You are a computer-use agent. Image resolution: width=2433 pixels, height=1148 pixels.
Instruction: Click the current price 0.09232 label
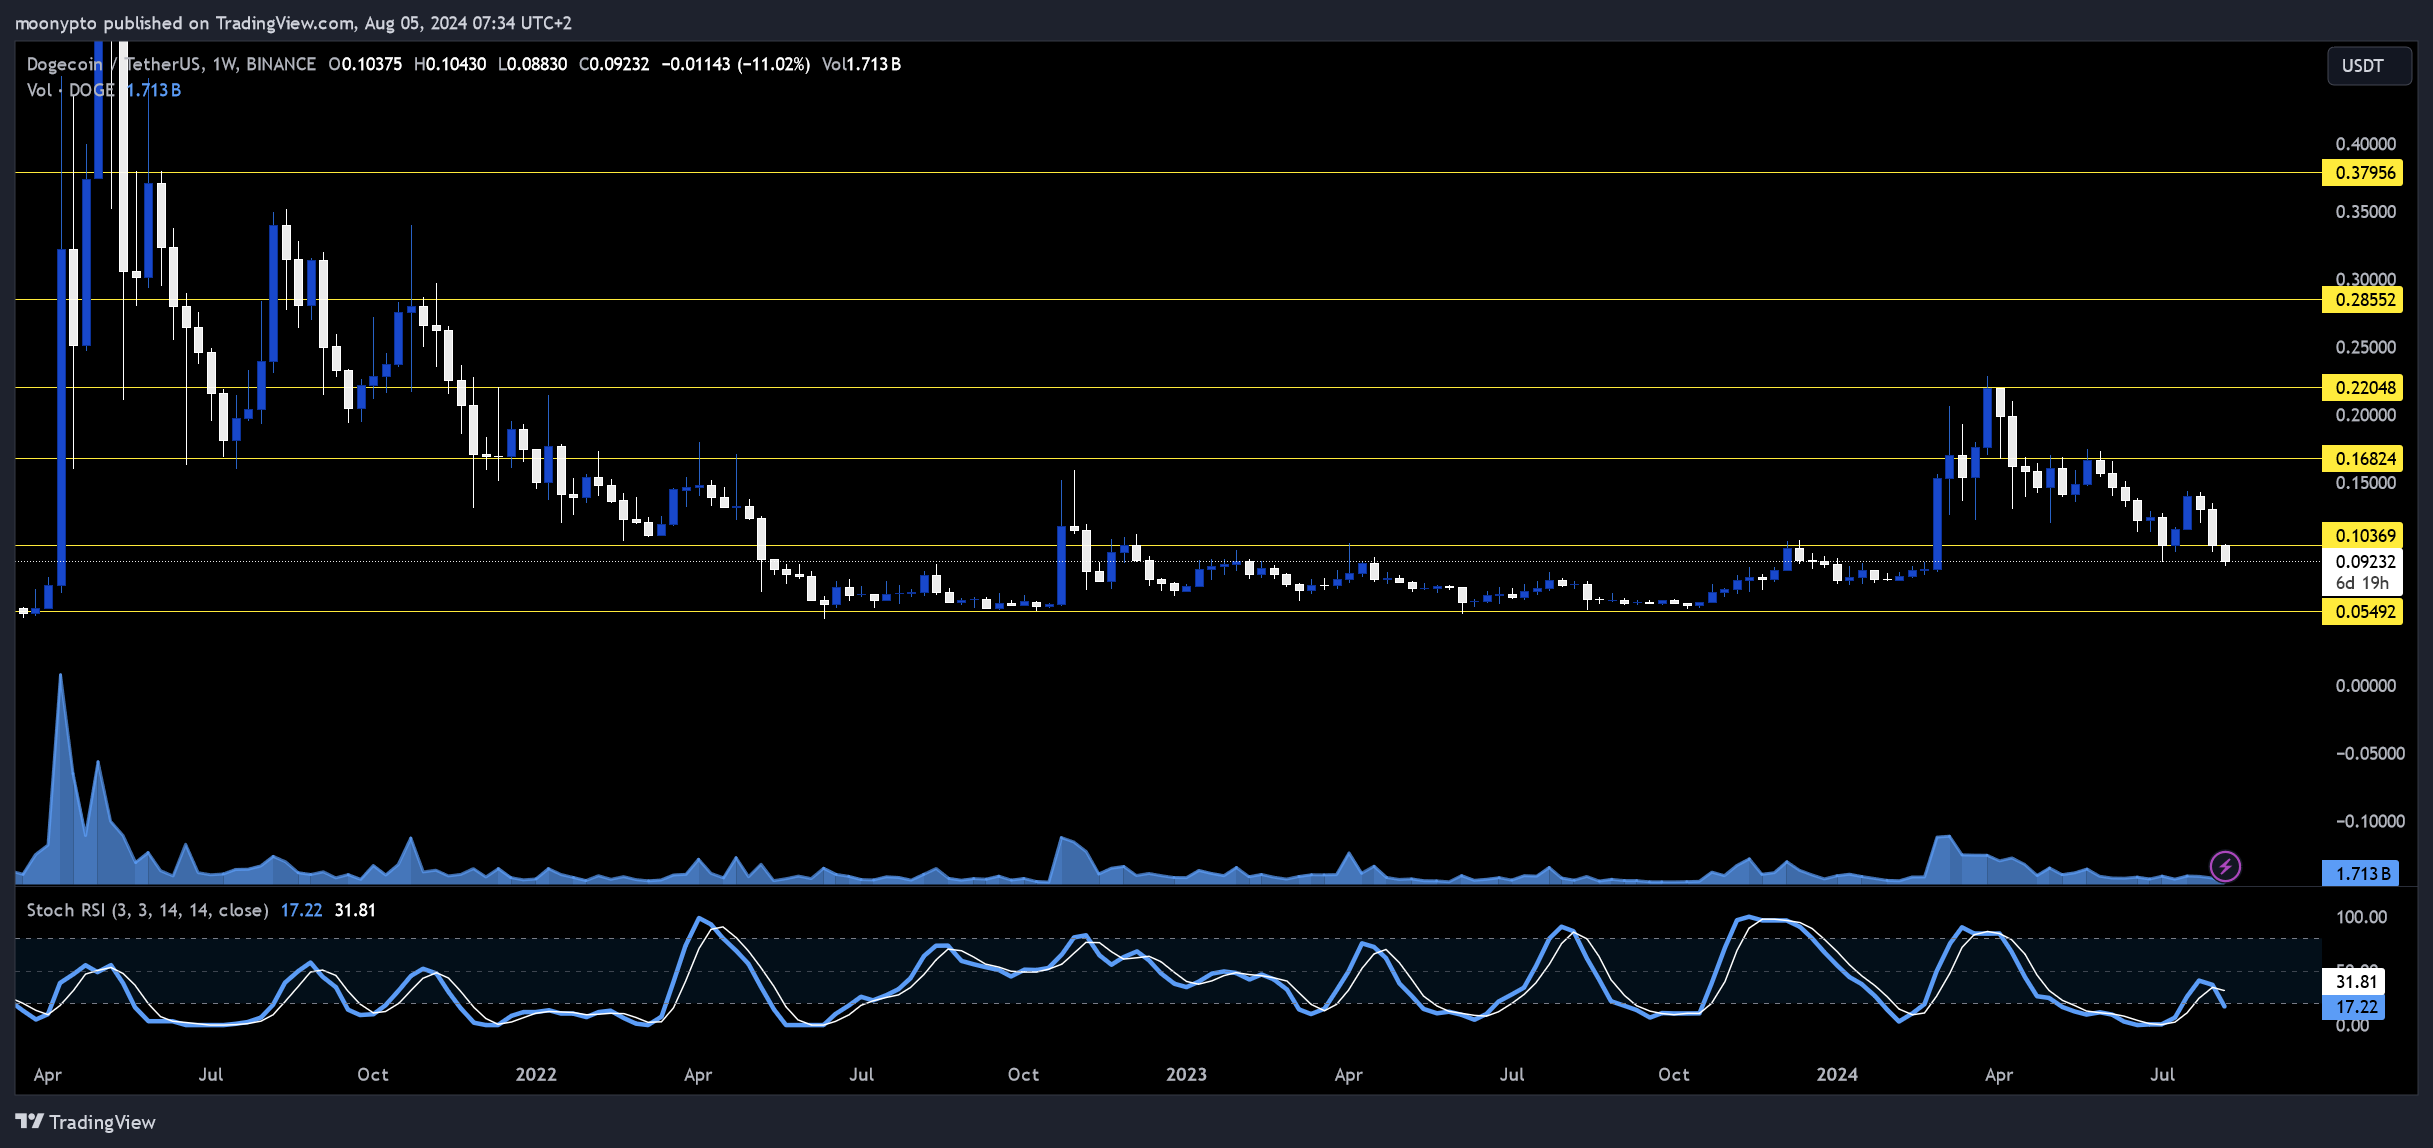pyautogui.click(x=2365, y=562)
